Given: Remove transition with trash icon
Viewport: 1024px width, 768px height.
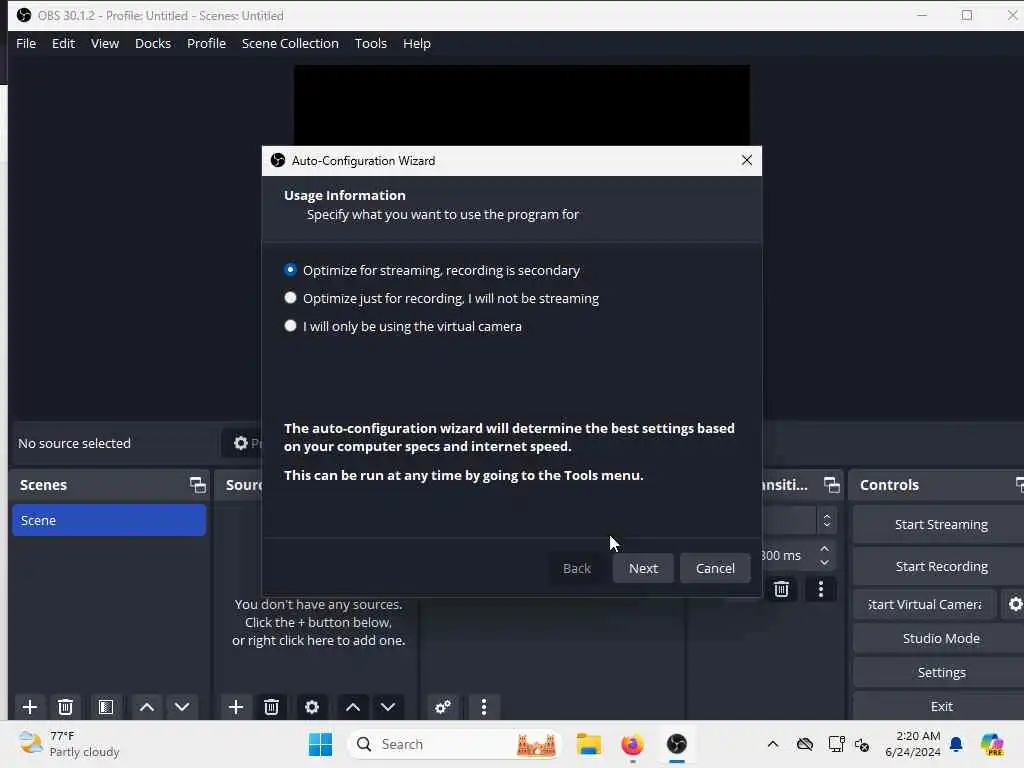Looking at the screenshot, I should click(x=781, y=589).
